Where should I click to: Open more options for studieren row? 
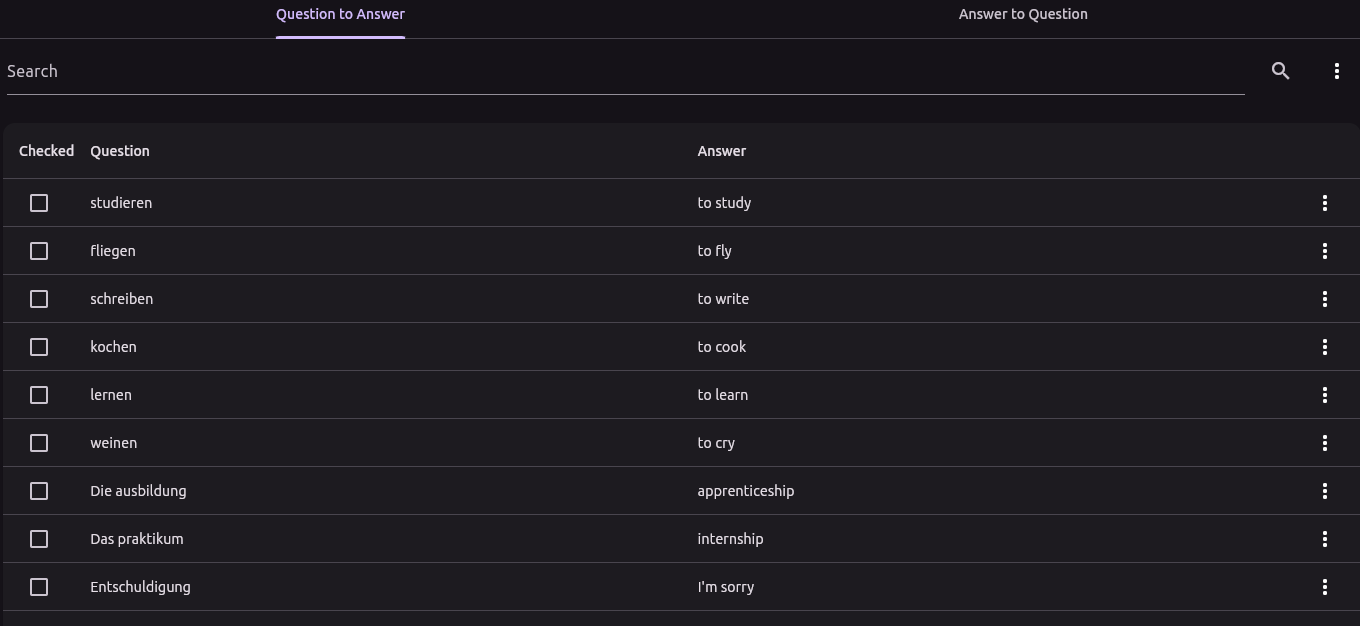[x=1324, y=203]
